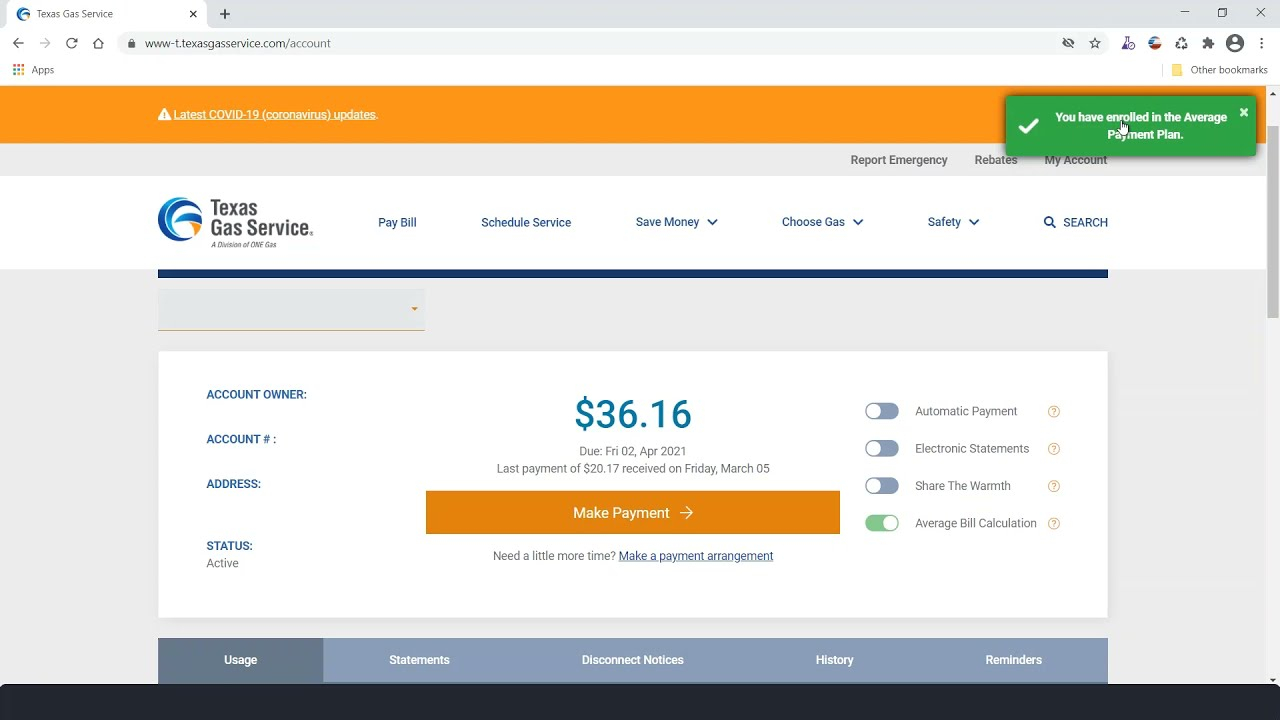Viewport: 1280px width, 720px height.
Task: Open Pay Bill in the navigation
Action: 397,222
